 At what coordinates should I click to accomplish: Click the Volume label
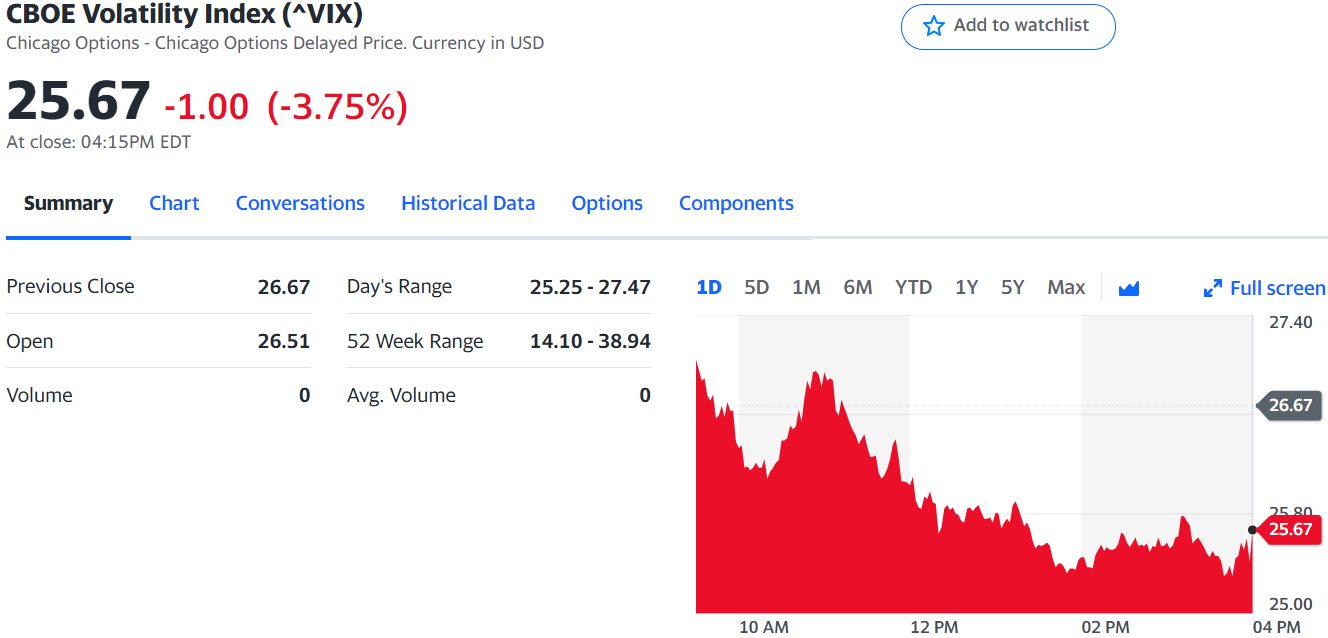point(39,395)
